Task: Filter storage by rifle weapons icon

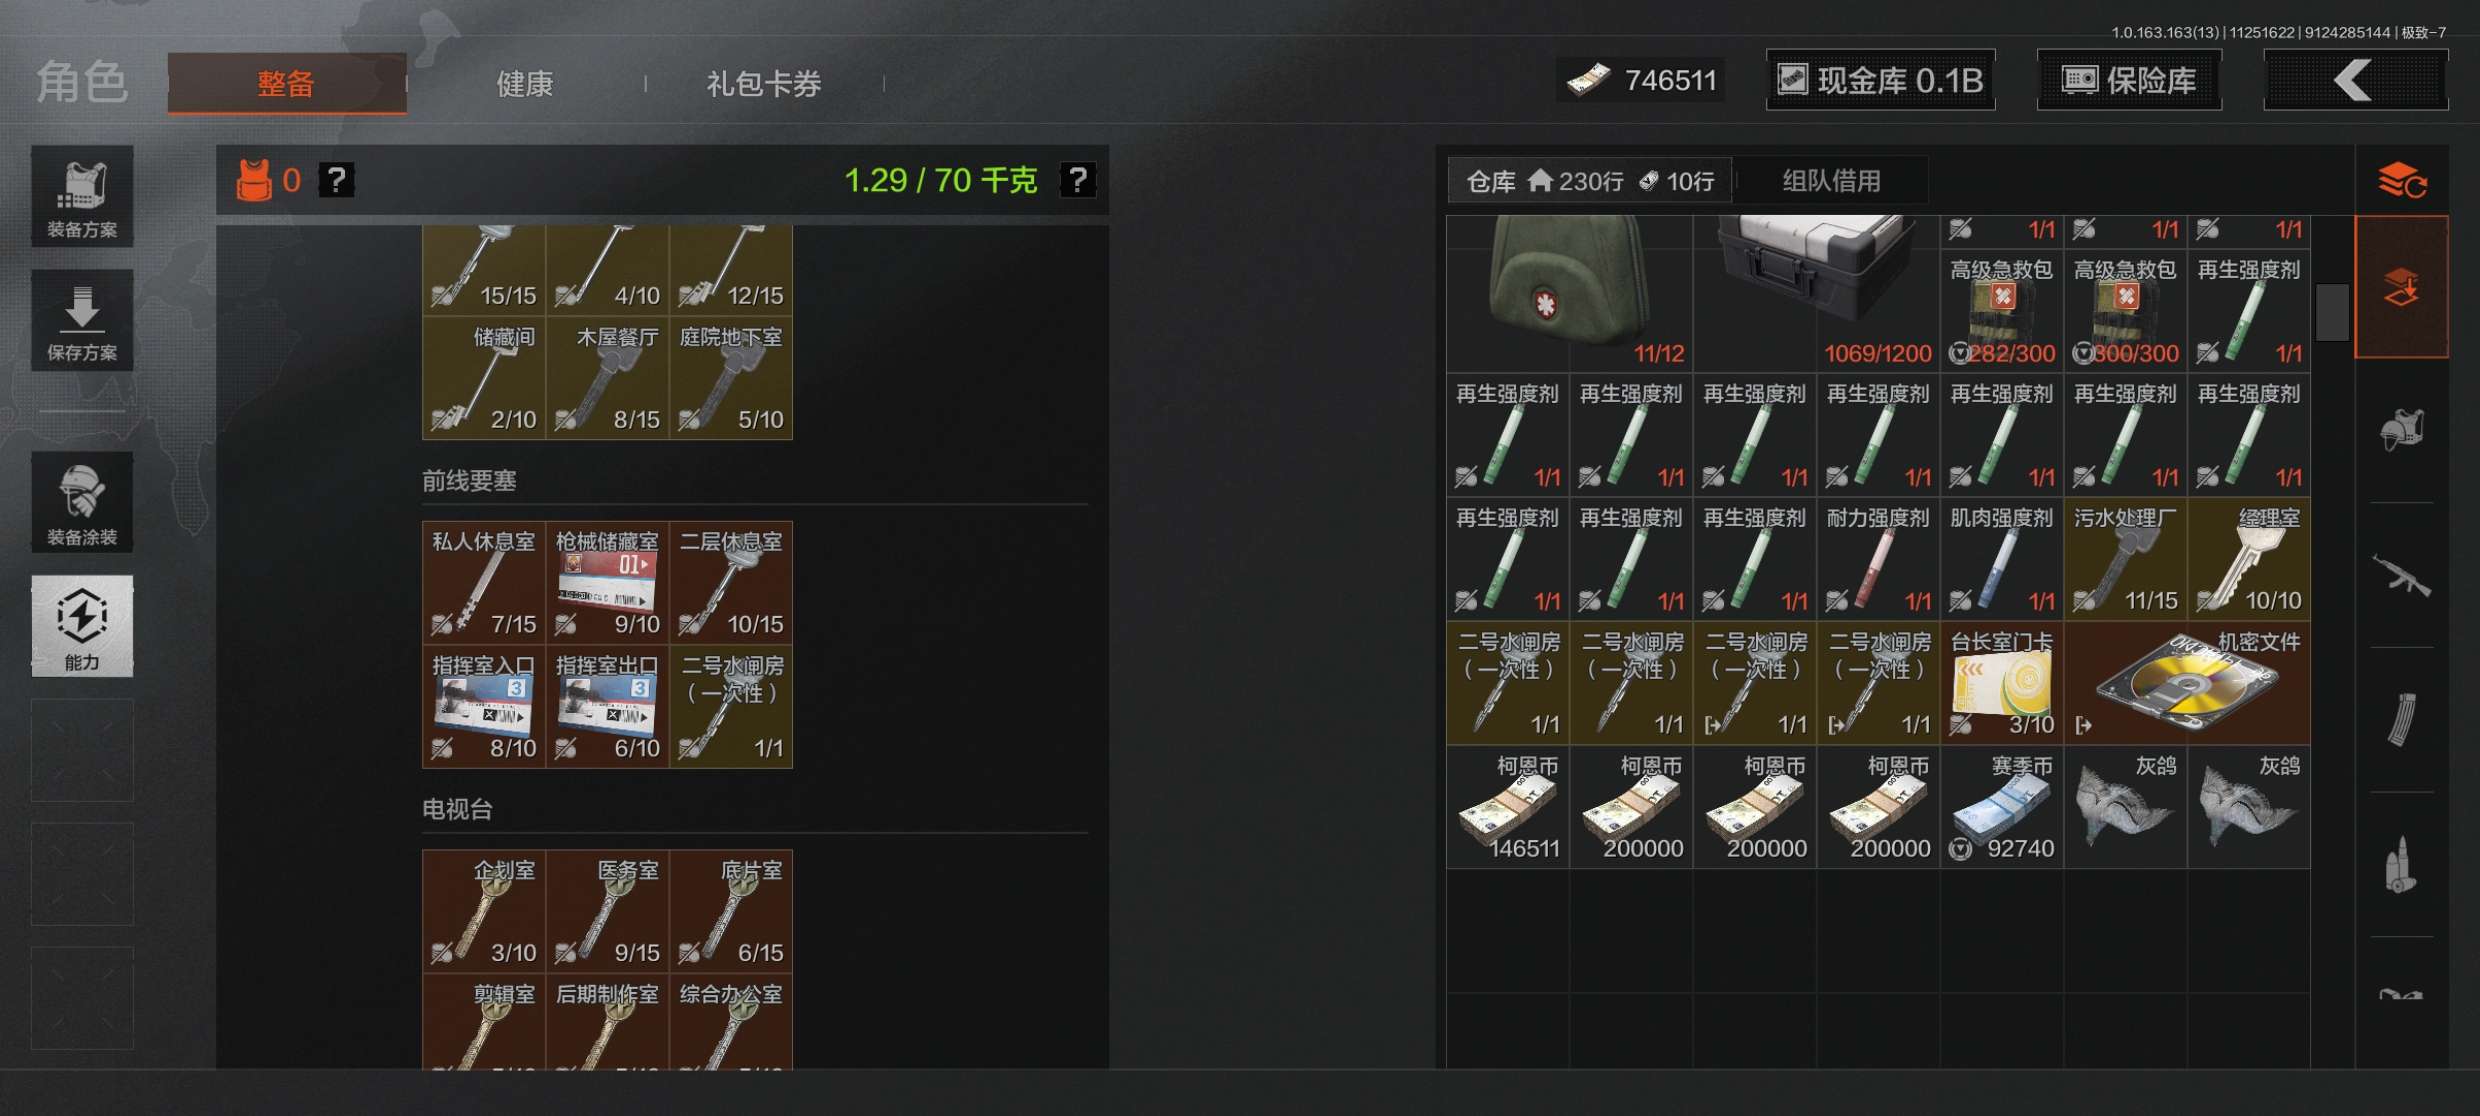Action: coord(2402,575)
